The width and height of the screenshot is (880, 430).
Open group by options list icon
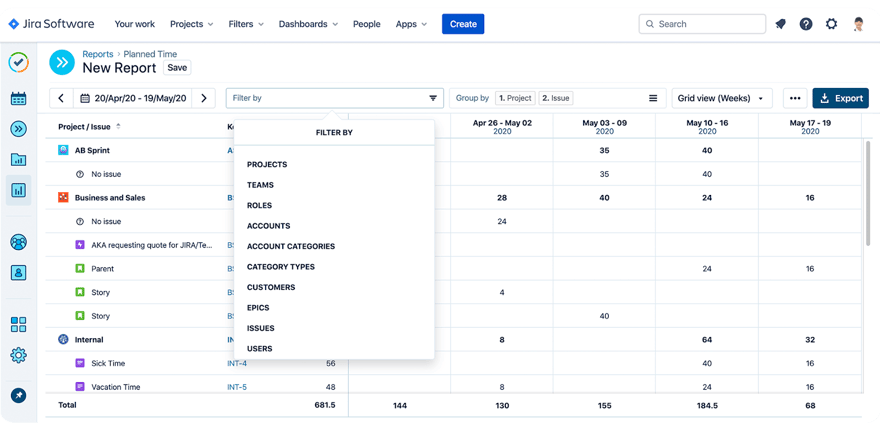[653, 98]
